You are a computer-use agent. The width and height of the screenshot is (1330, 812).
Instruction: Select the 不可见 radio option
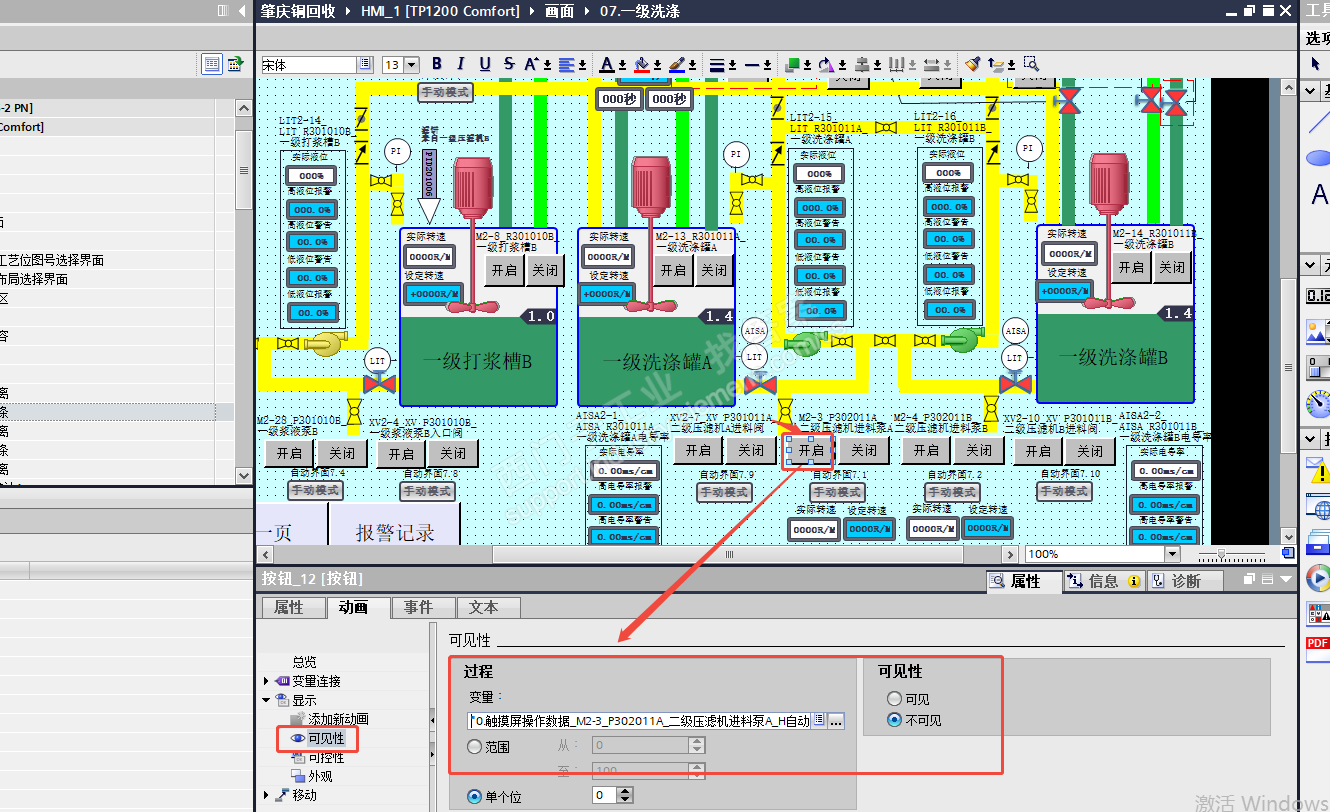pos(894,720)
